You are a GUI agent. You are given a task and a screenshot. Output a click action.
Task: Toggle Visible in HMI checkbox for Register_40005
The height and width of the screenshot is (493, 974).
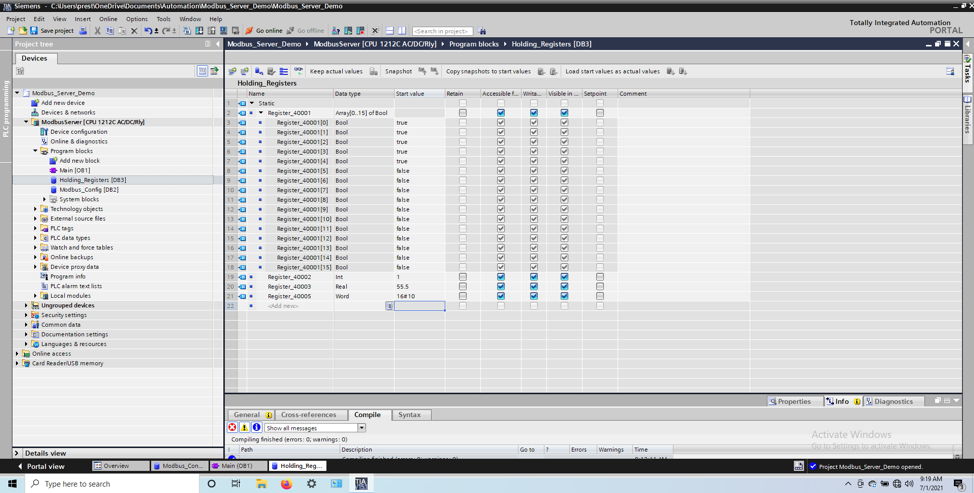564,296
